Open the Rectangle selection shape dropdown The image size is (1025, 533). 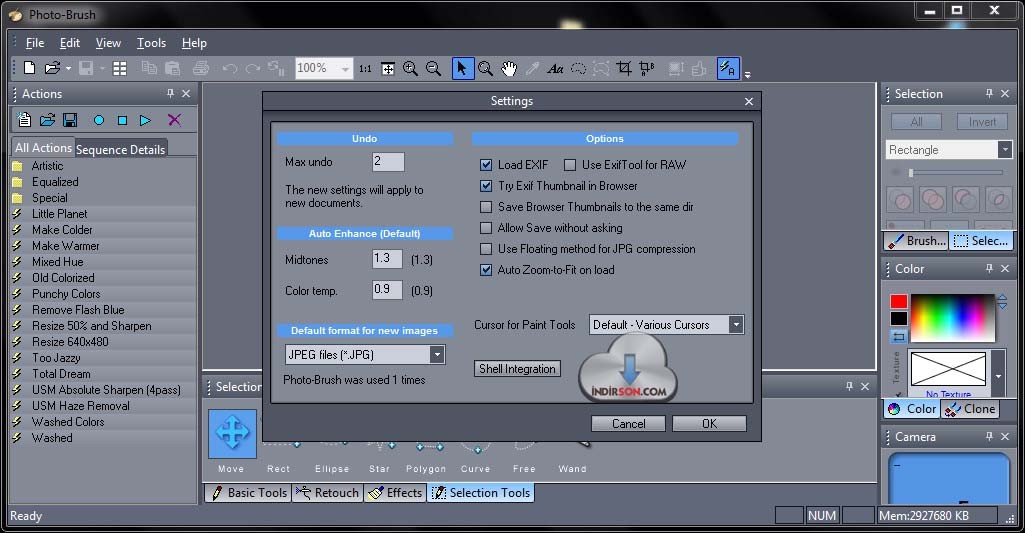click(x=1005, y=150)
